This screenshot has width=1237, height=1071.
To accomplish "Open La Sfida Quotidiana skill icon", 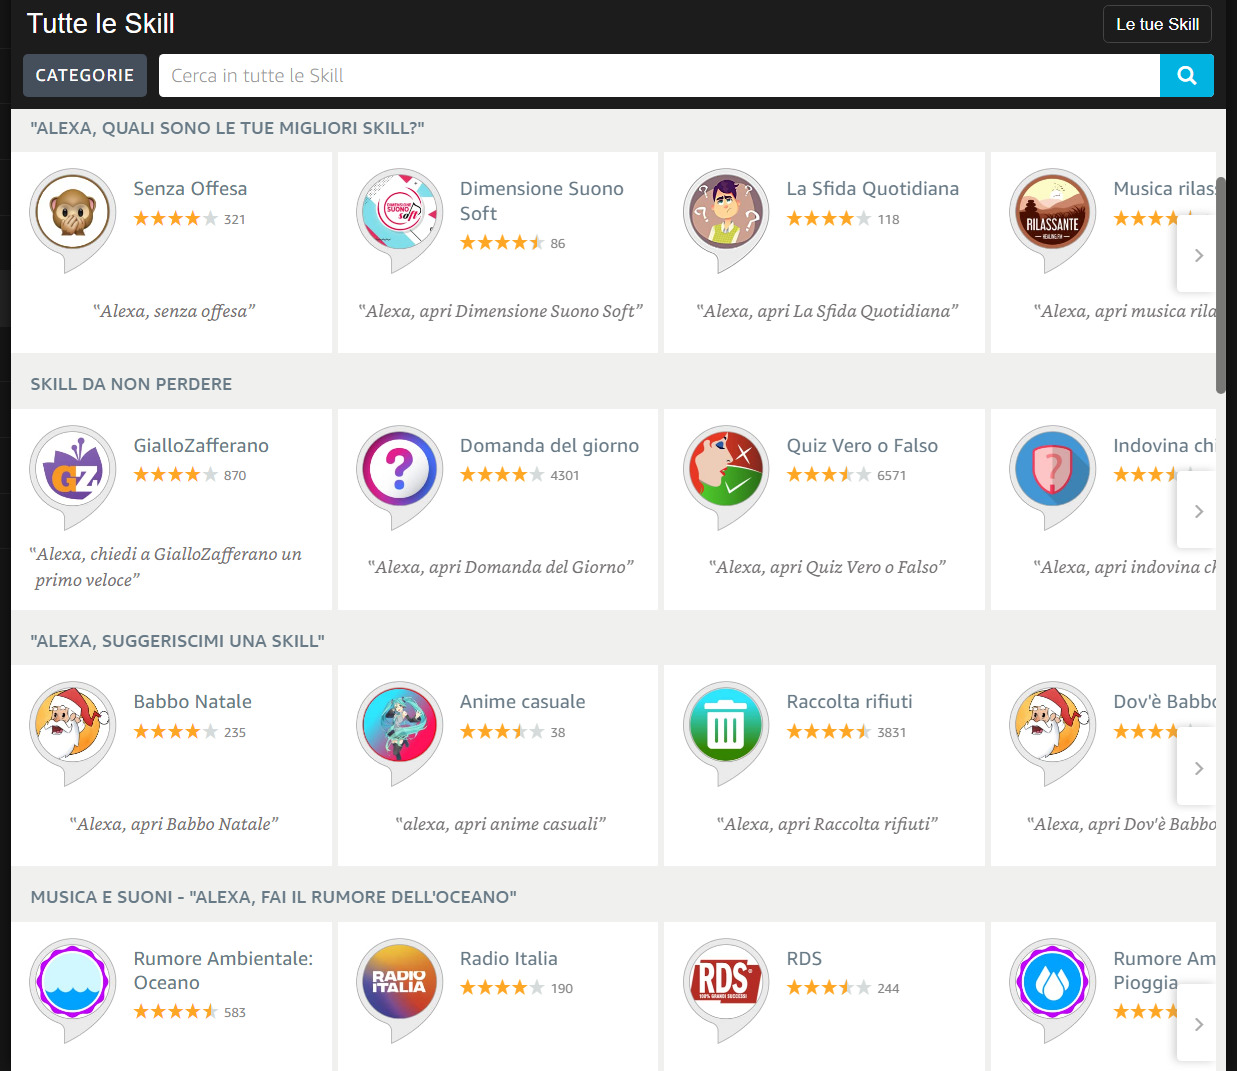I will click(726, 218).
